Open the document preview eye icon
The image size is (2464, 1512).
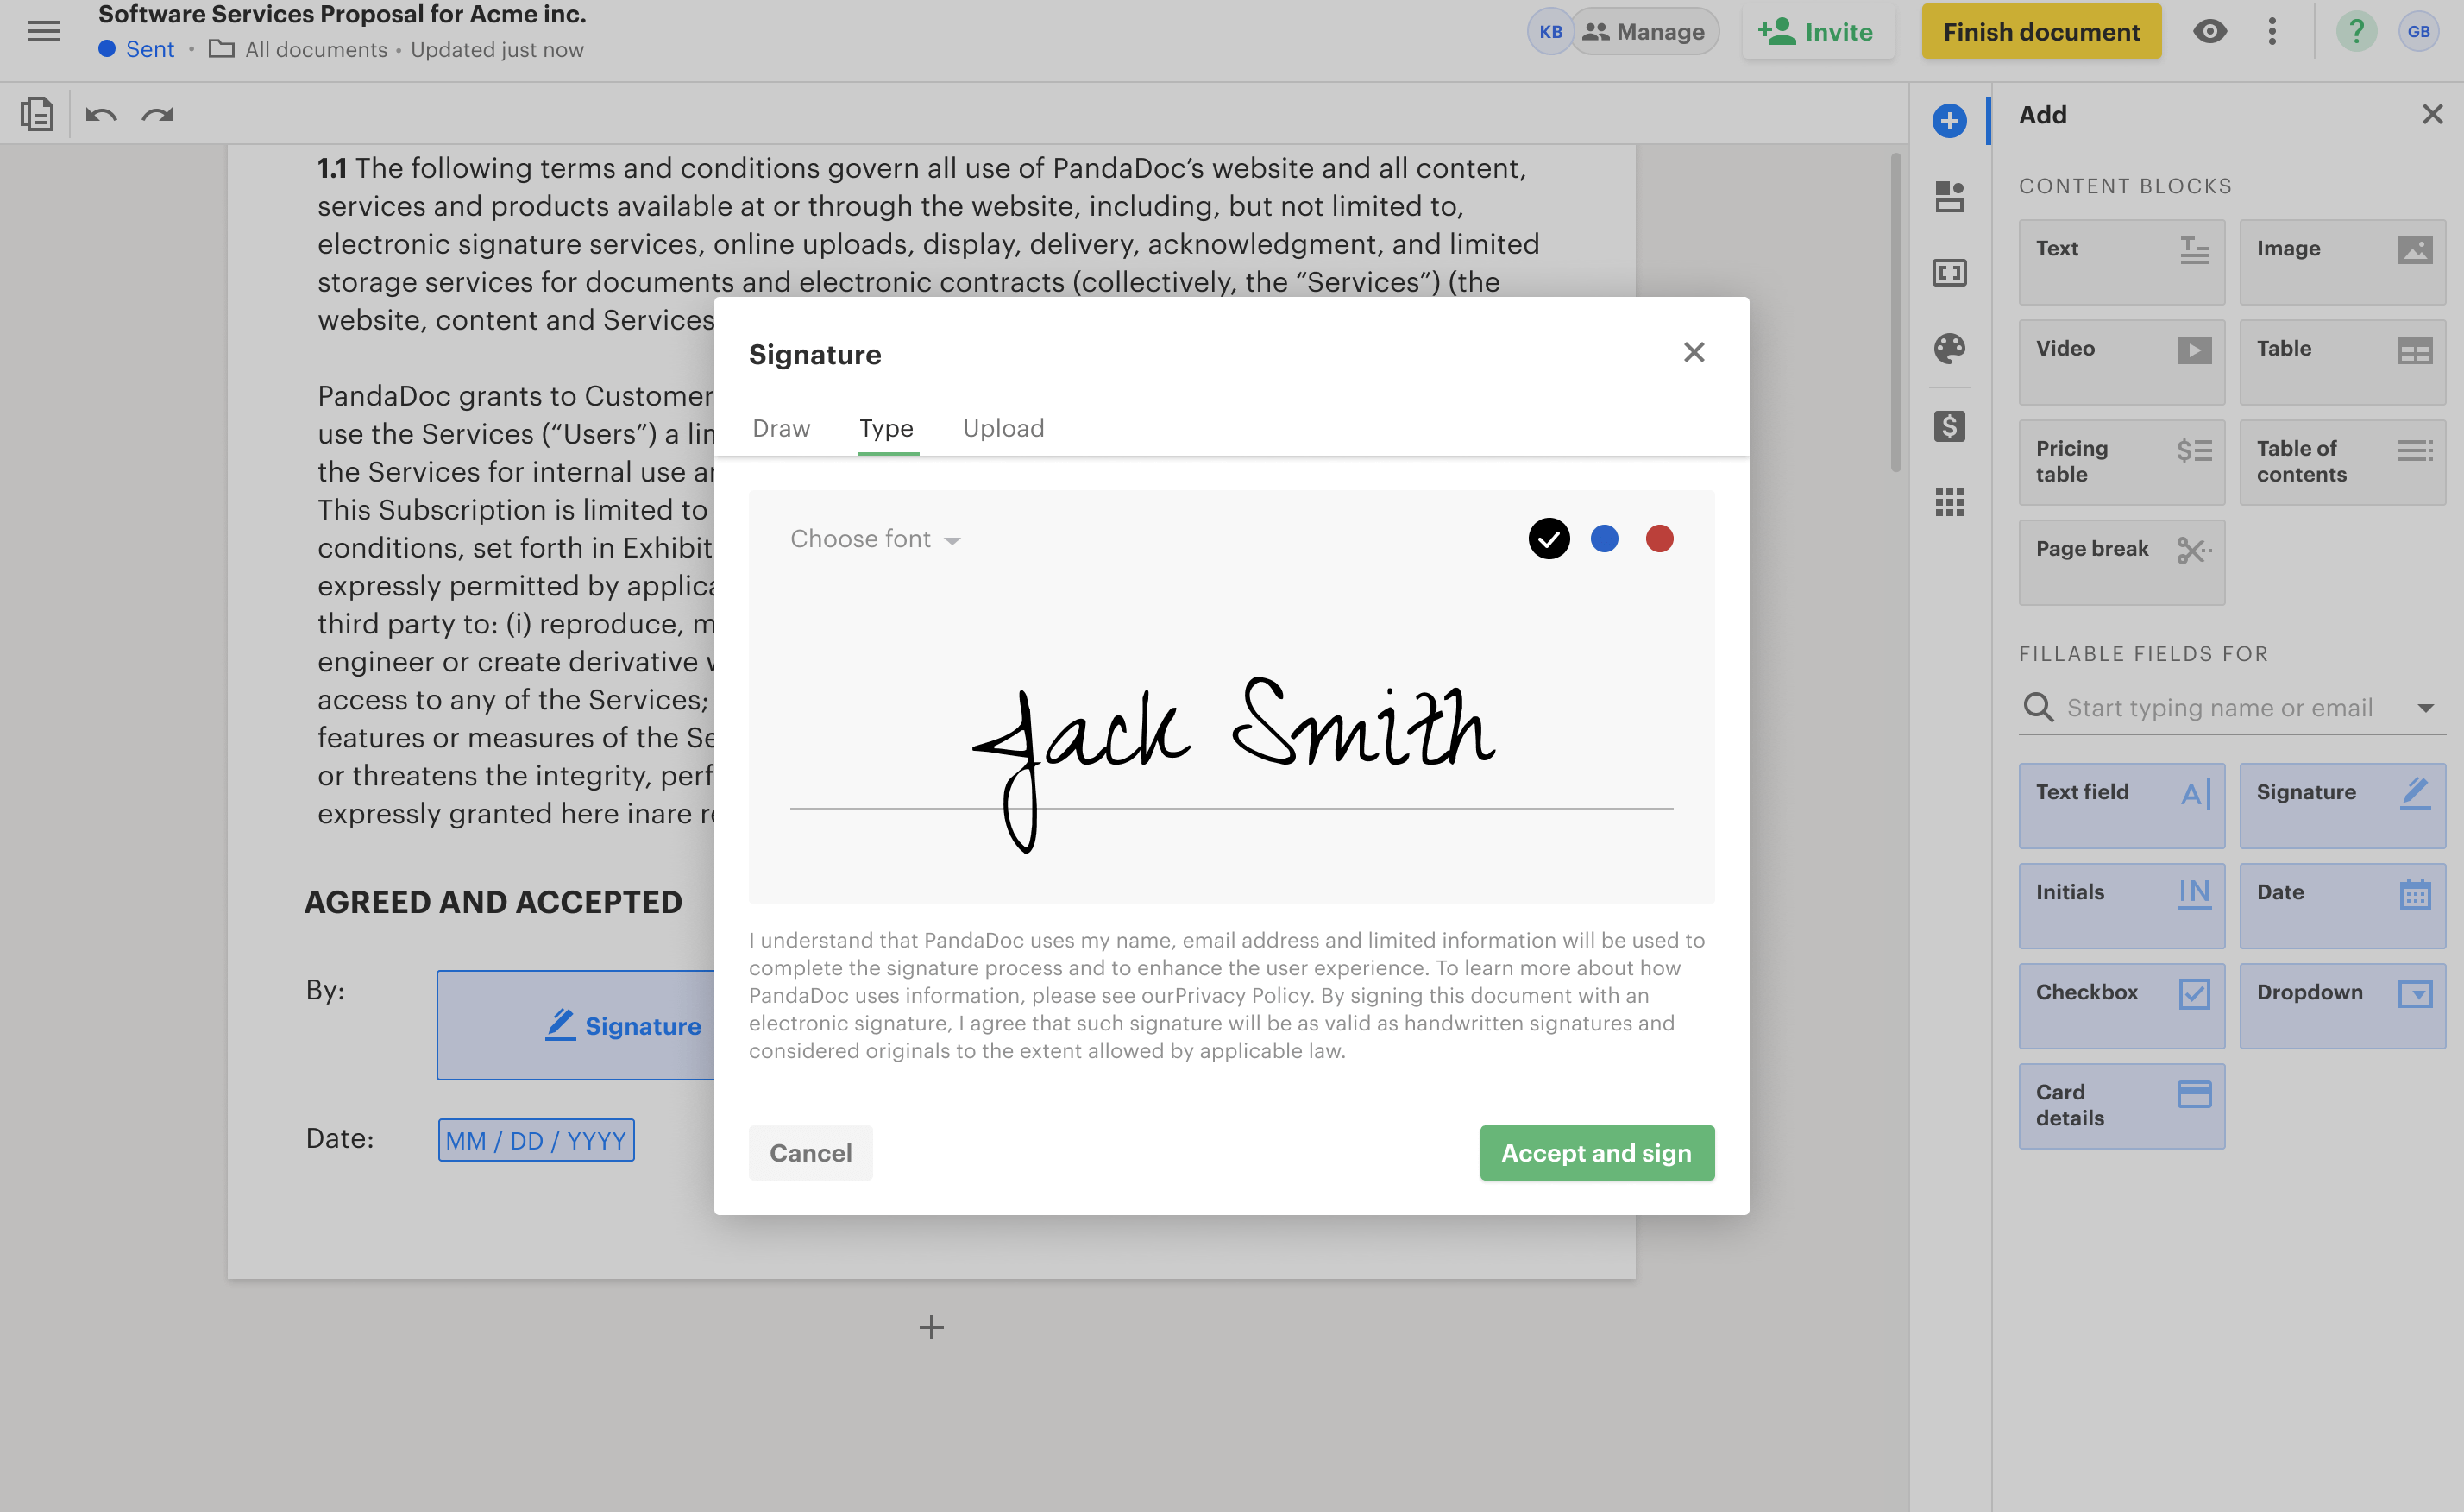[2209, 32]
